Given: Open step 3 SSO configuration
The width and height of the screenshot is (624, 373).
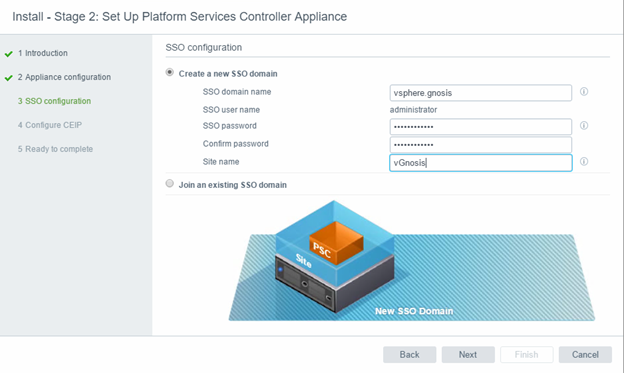Looking at the screenshot, I should point(54,101).
